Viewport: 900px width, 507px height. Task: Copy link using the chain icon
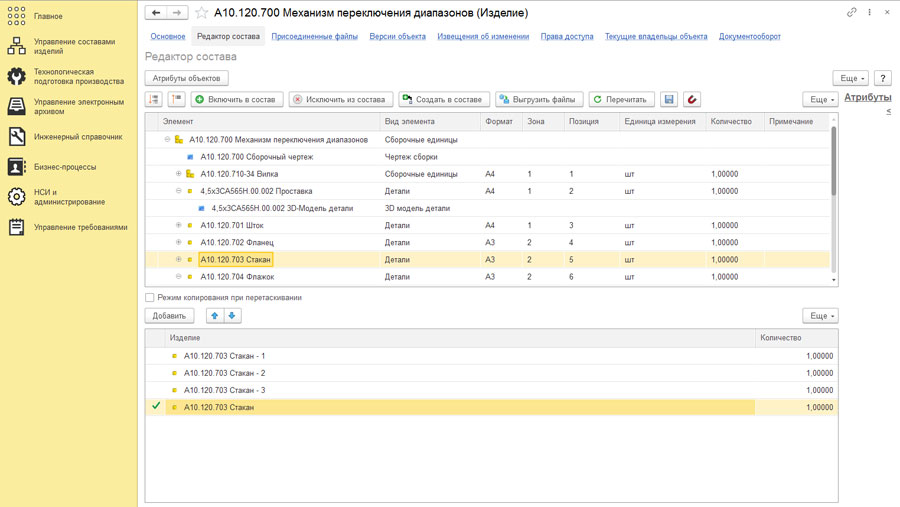coord(851,13)
